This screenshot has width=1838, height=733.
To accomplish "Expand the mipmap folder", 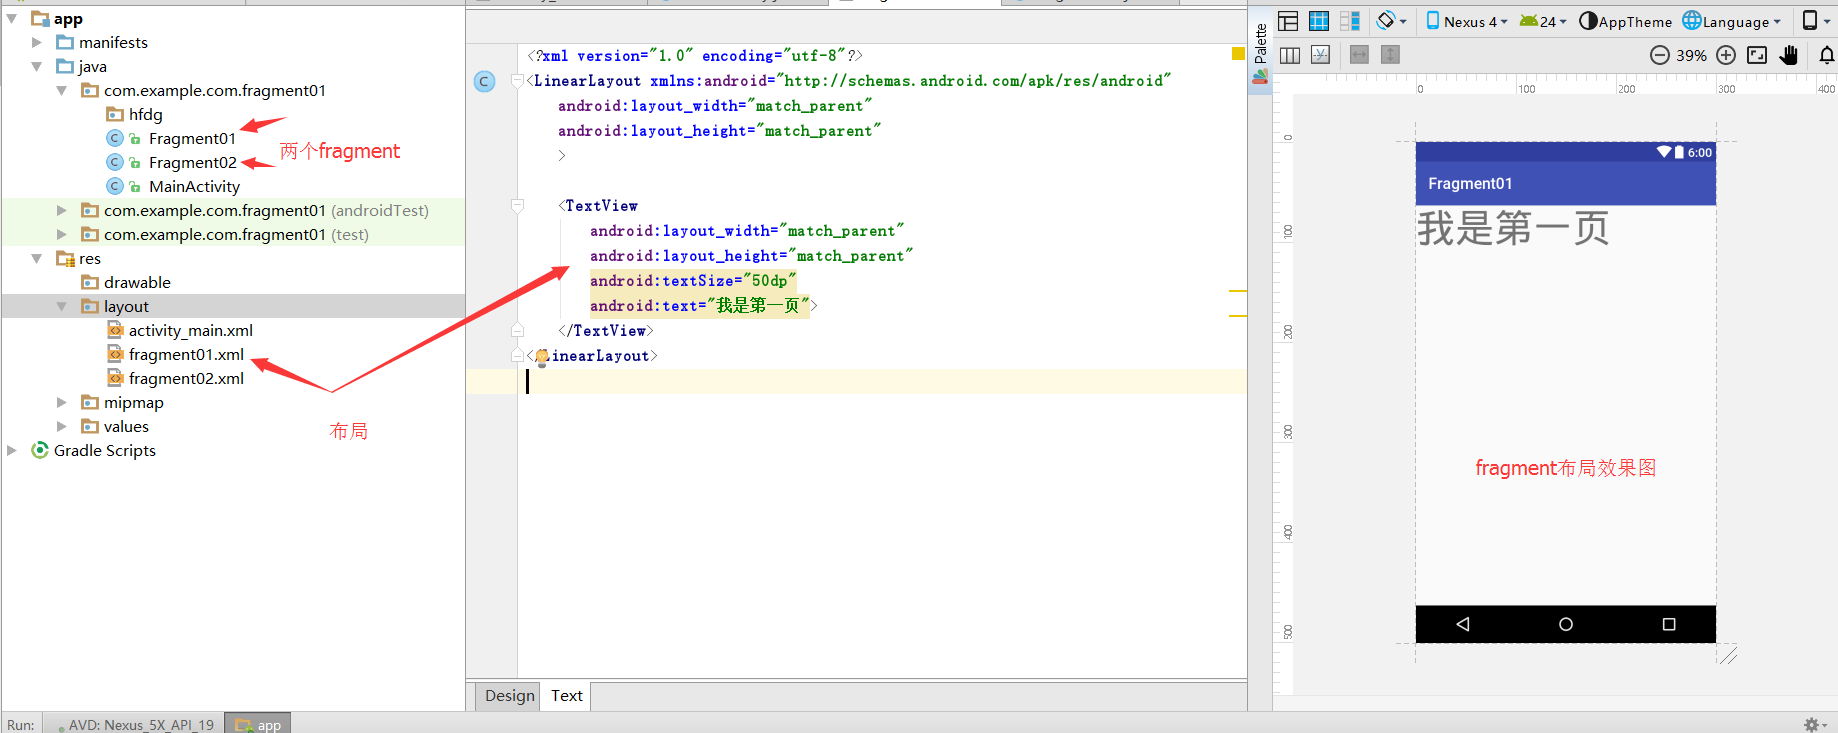I will (x=62, y=402).
